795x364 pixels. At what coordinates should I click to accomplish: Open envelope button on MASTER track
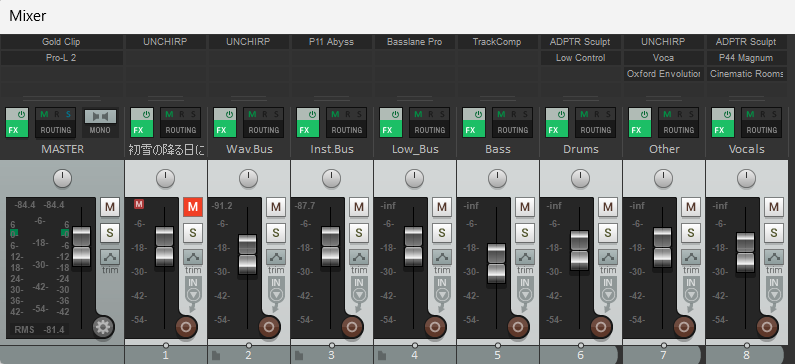pyautogui.click(x=110, y=257)
